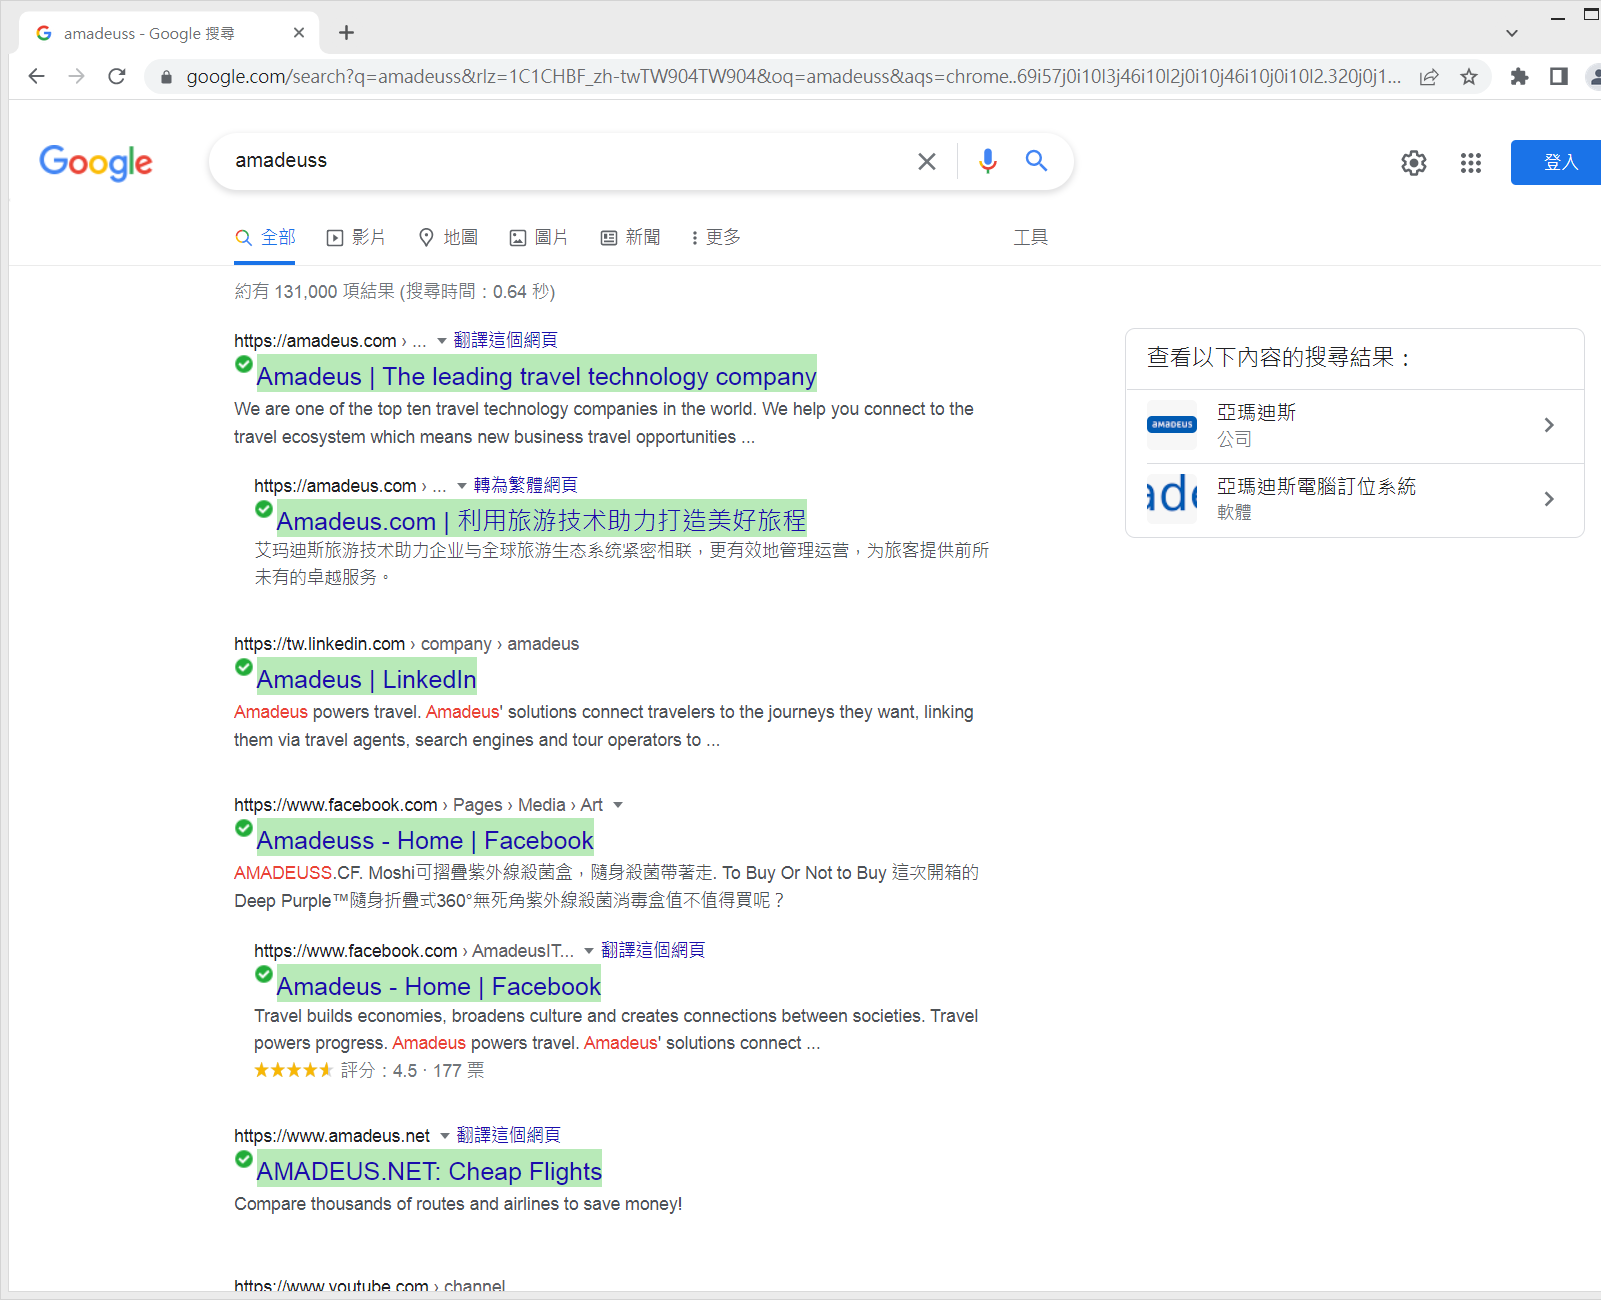1601x1300 pixels.
Task: Click the browser forward arrow
Action: pyautogui.click(x=77, y=76)
